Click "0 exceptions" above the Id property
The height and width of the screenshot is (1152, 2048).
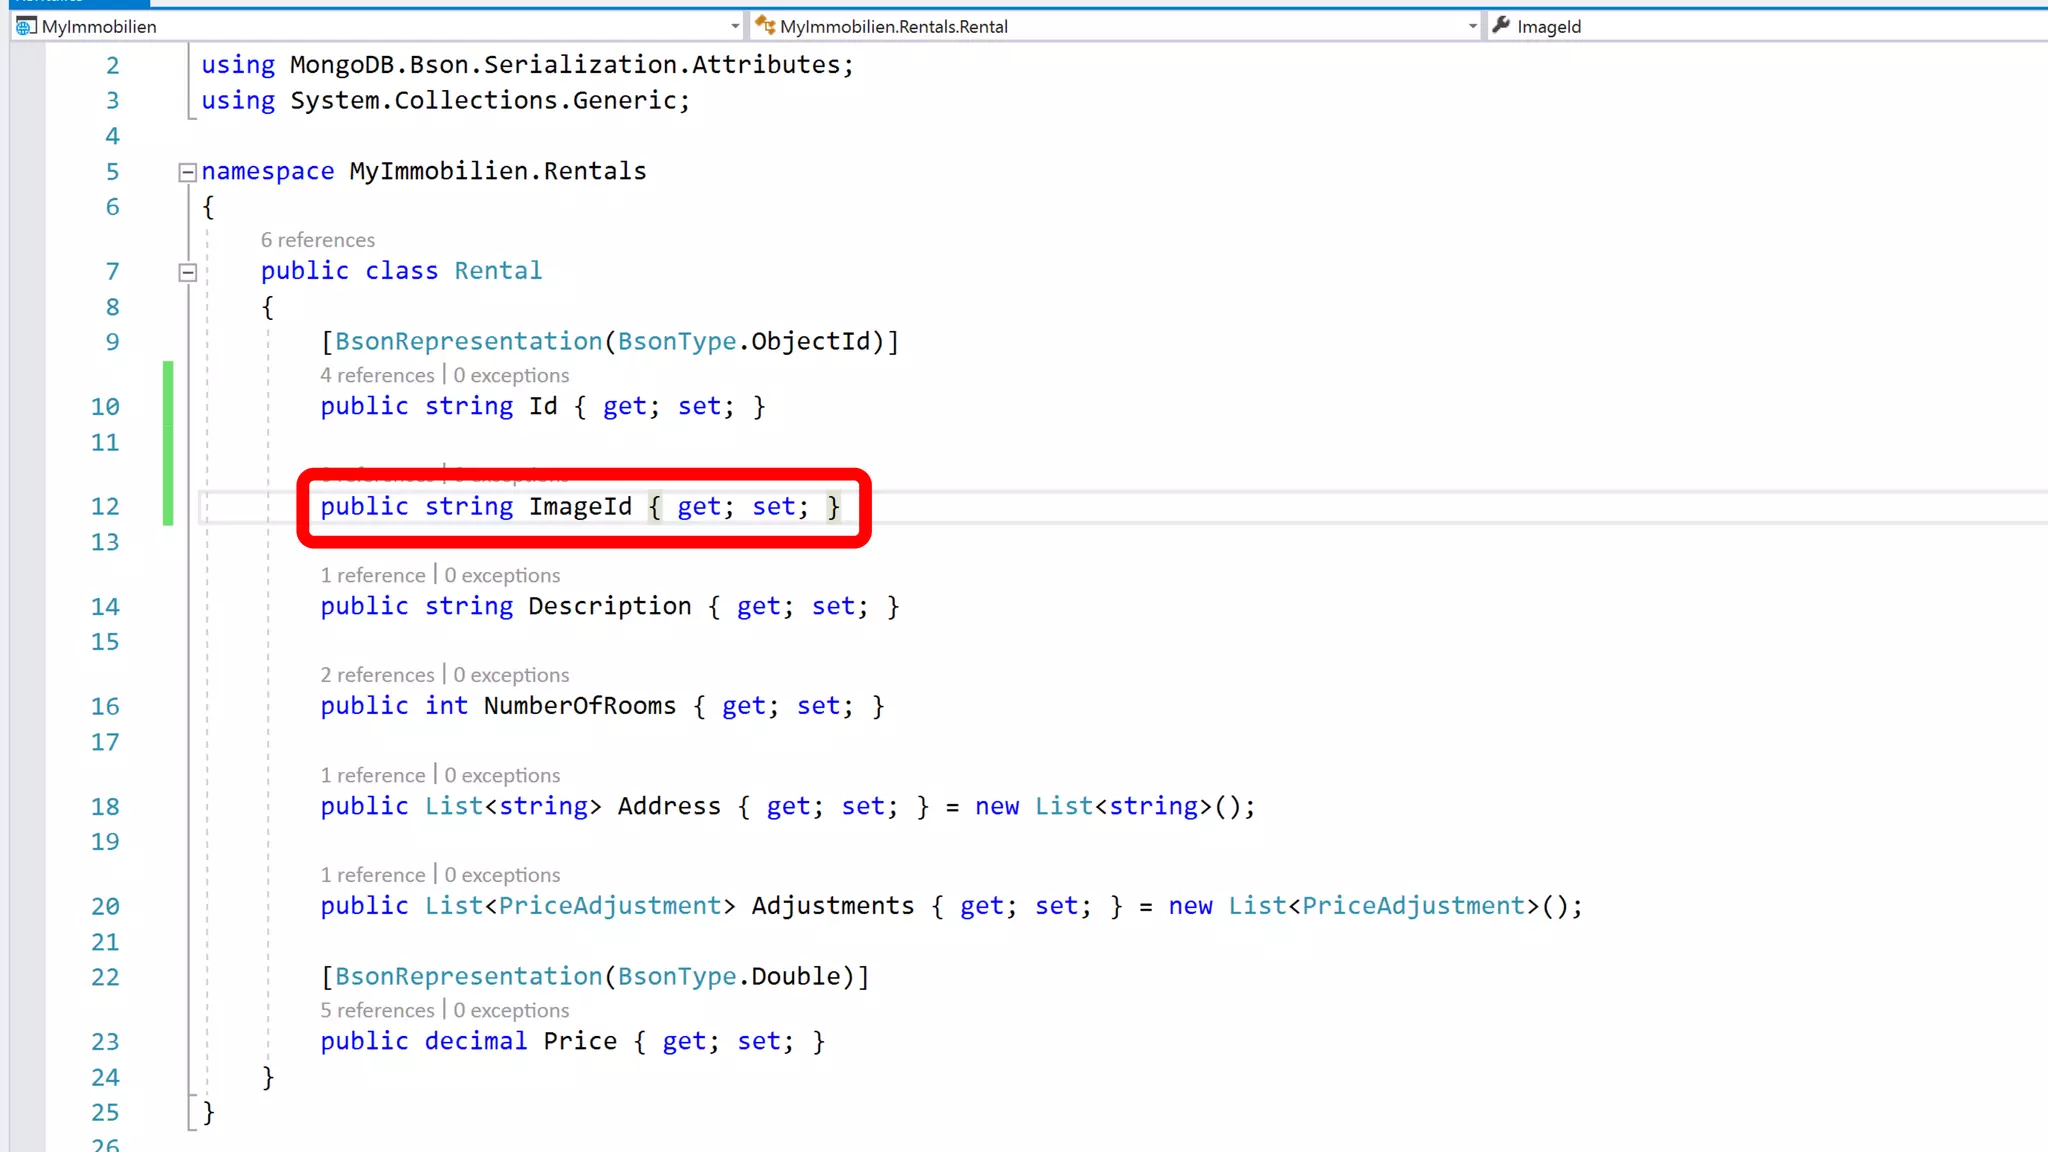(511, 375)
